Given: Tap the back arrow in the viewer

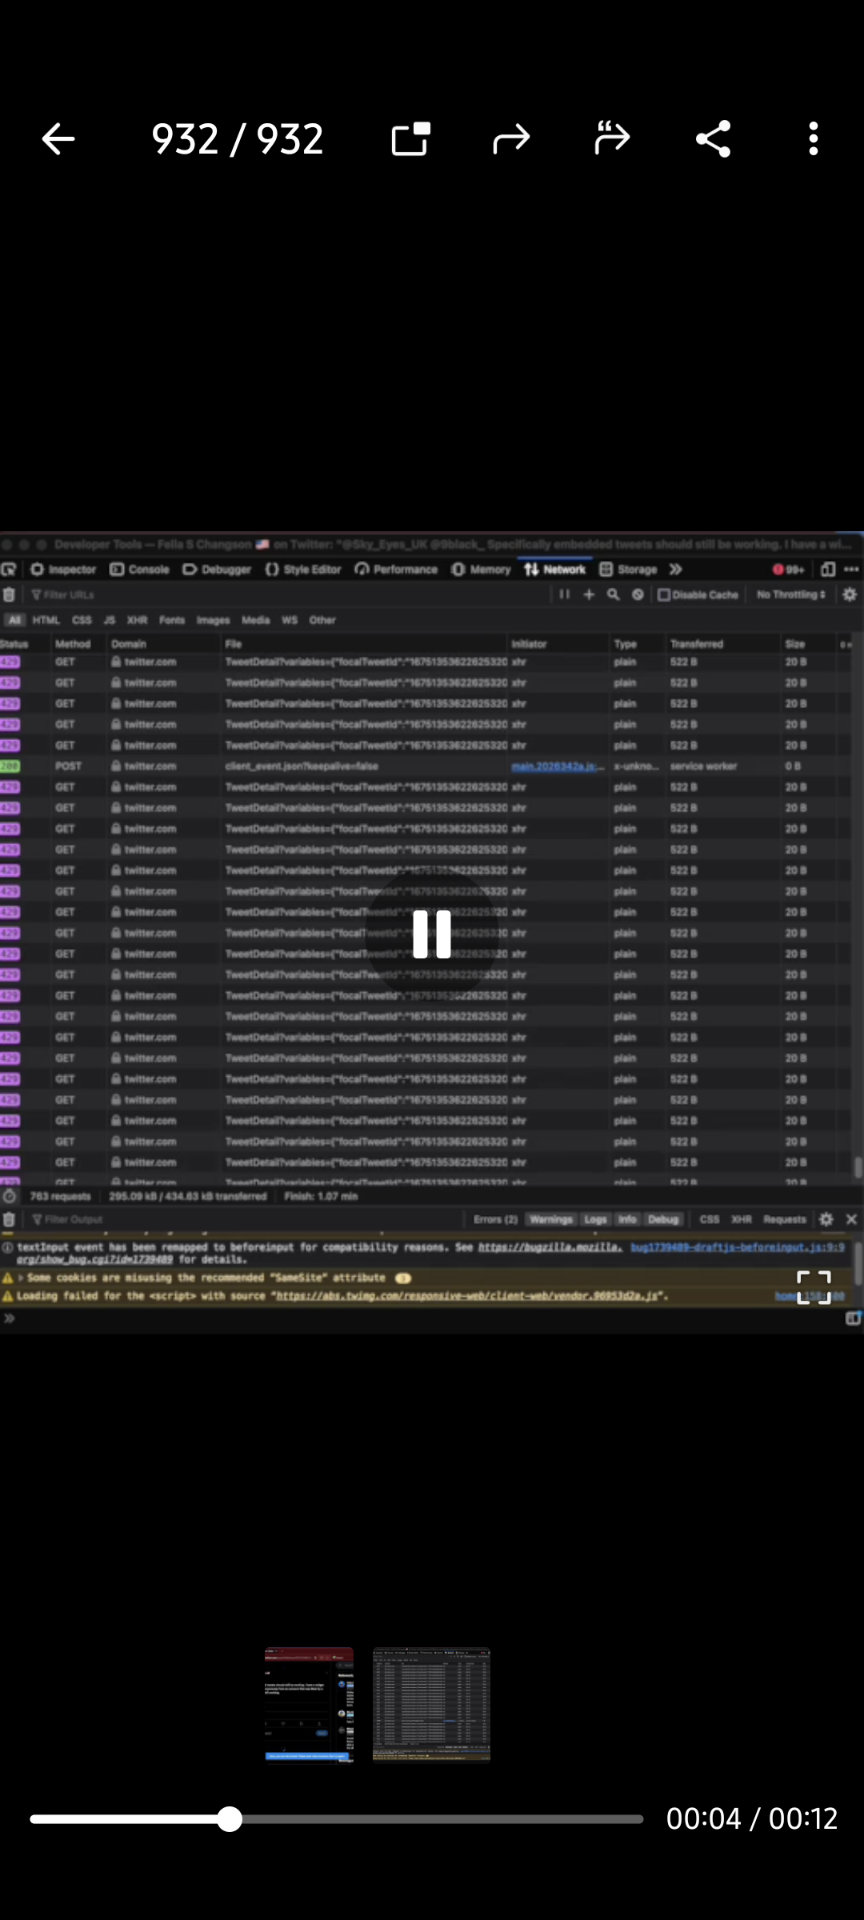Looking at the screenshot, I should (x=58, y=139).
